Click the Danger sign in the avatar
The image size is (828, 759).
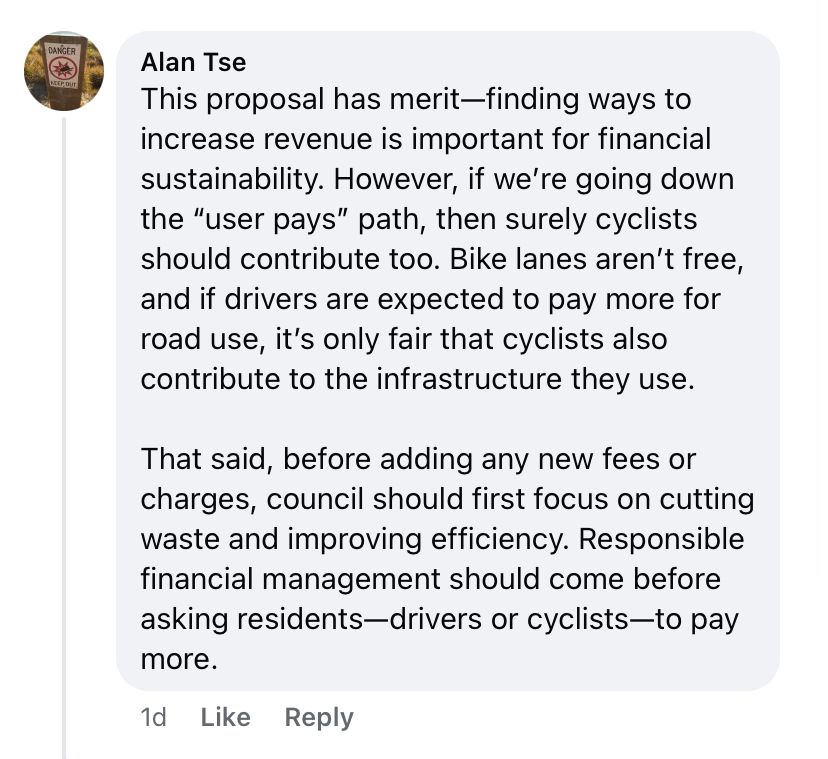63,68
